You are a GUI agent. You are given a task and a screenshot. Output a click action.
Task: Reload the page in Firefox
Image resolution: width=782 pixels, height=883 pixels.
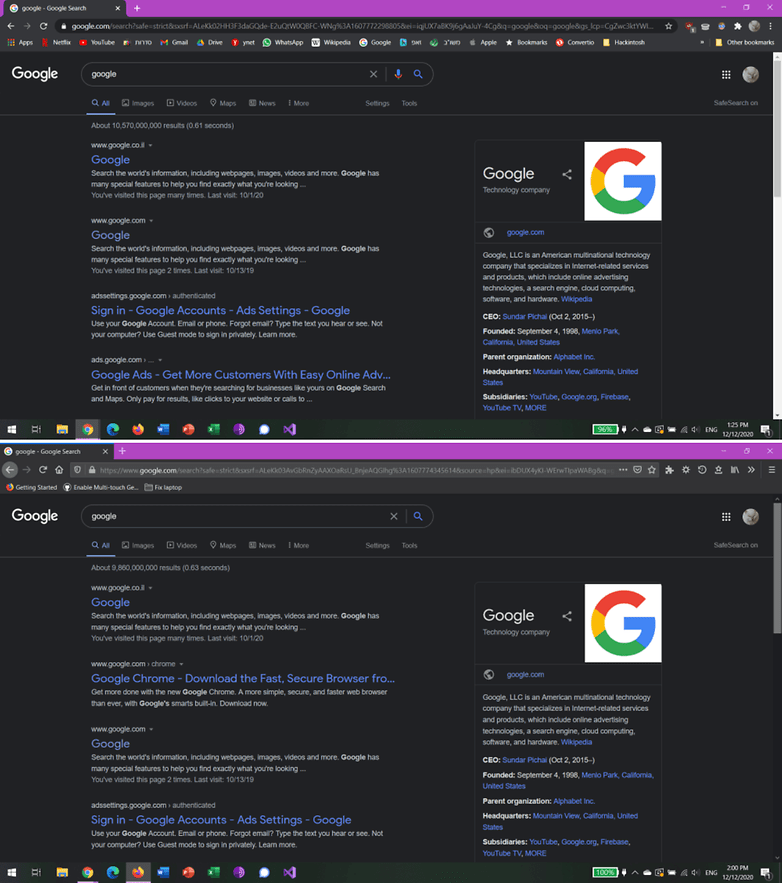click(x=43, y=470)
